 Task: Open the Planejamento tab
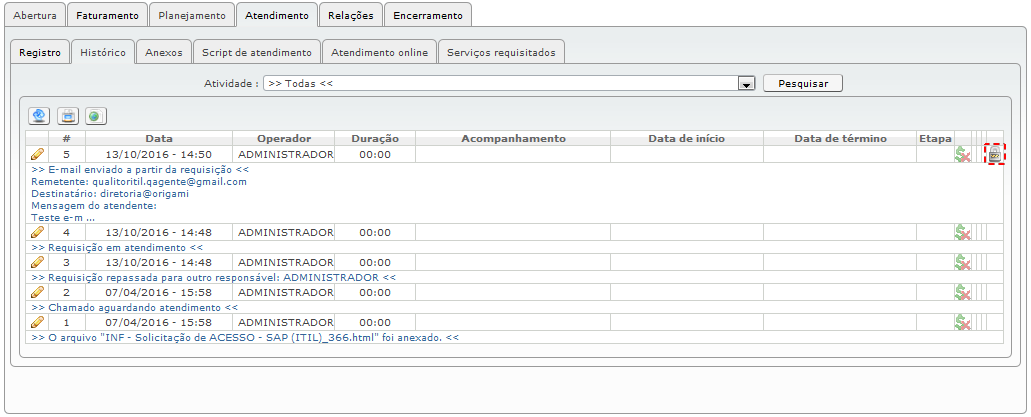[192, 15]
